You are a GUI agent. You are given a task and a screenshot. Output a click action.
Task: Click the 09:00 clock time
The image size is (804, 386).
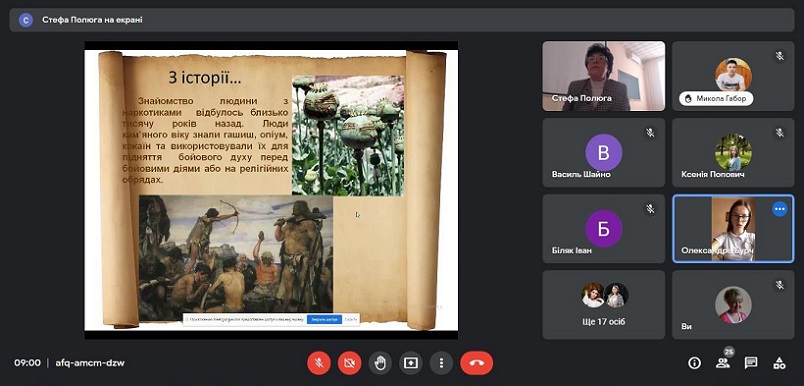pos(27,363)
